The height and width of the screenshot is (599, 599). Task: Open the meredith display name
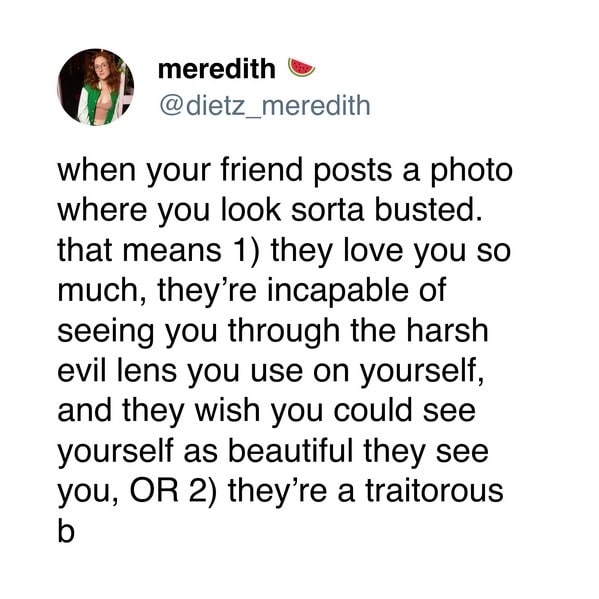[x=217, y=69]
